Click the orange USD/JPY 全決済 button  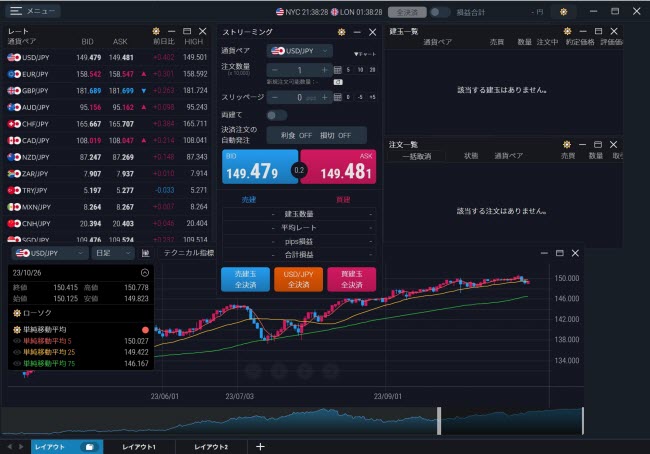point(298,279)
